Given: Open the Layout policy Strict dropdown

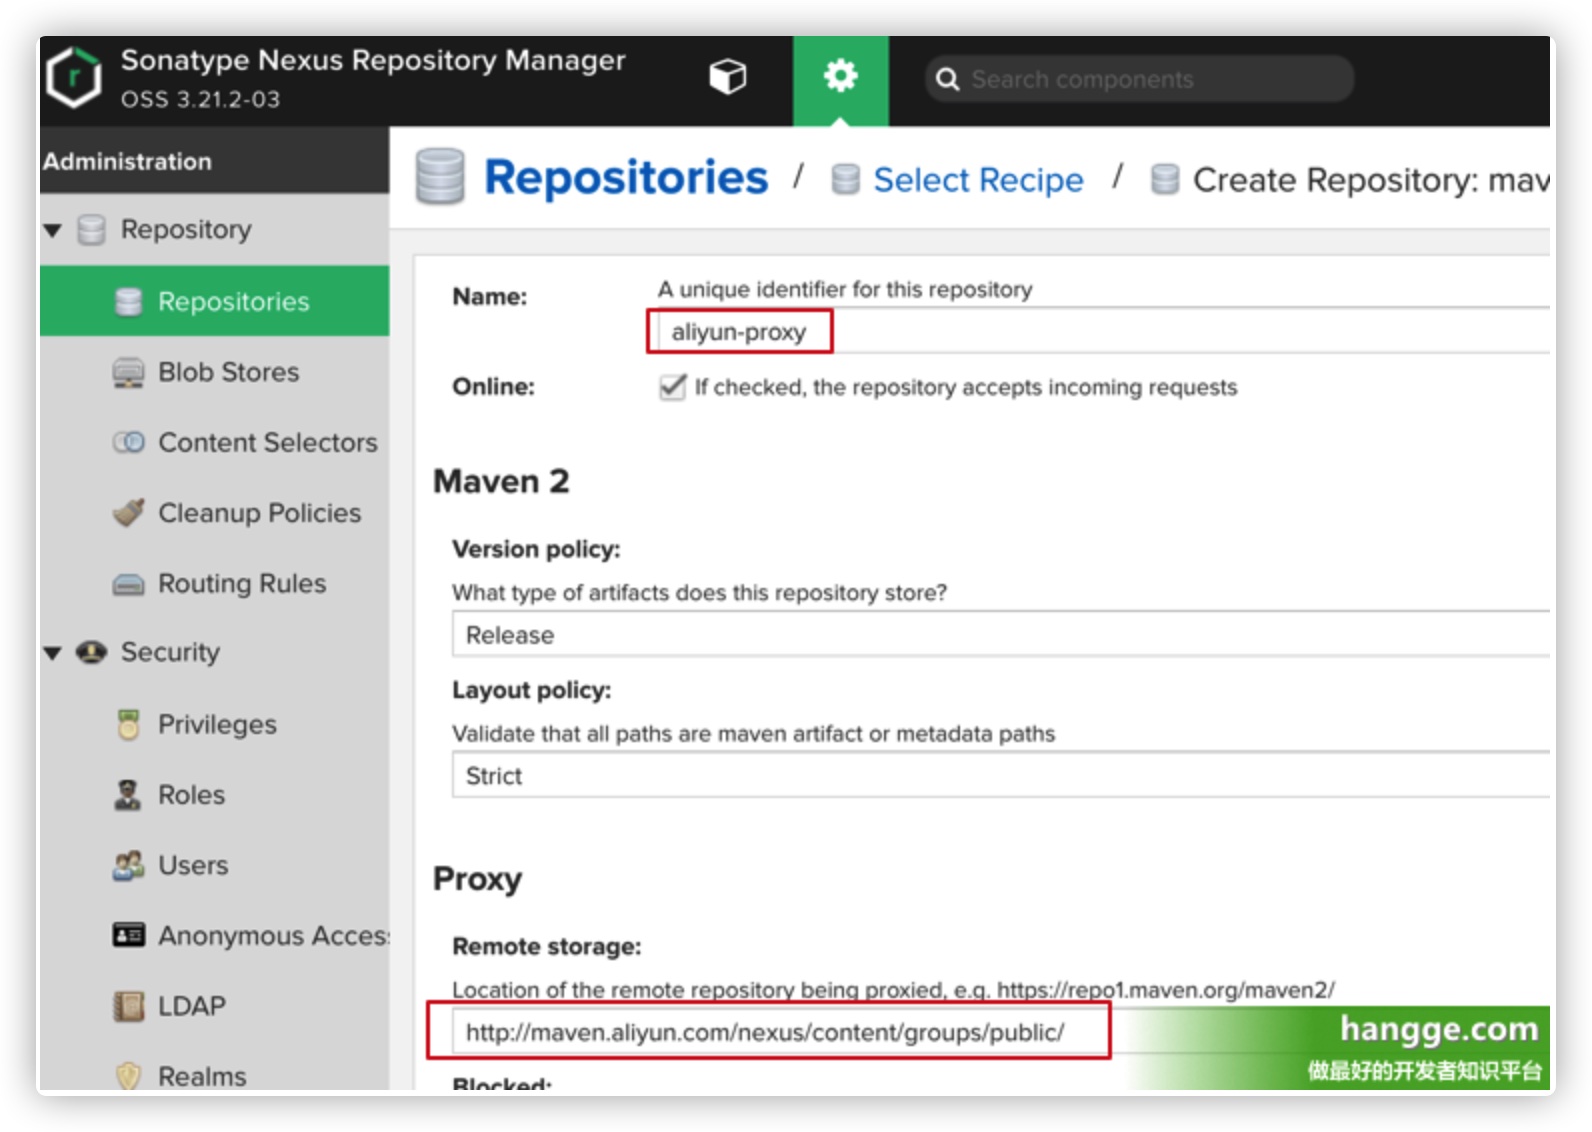Looking at the screenshot, I should [1001, 775].
